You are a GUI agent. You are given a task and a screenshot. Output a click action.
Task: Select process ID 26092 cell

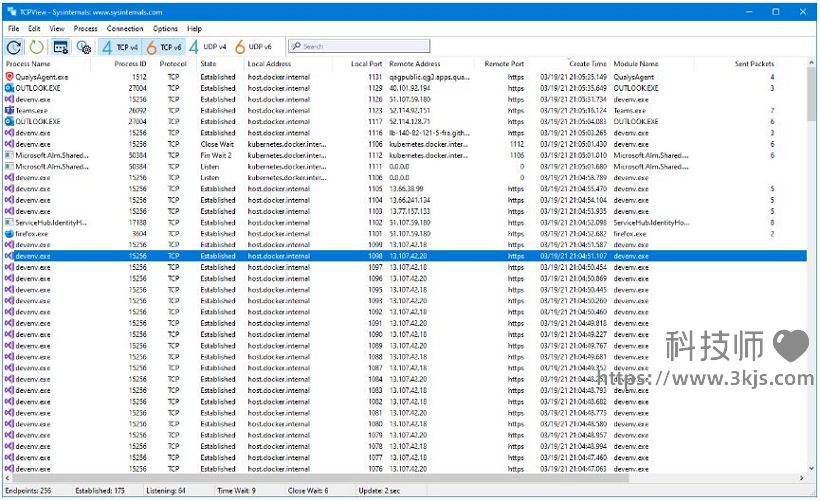(138, 111)
